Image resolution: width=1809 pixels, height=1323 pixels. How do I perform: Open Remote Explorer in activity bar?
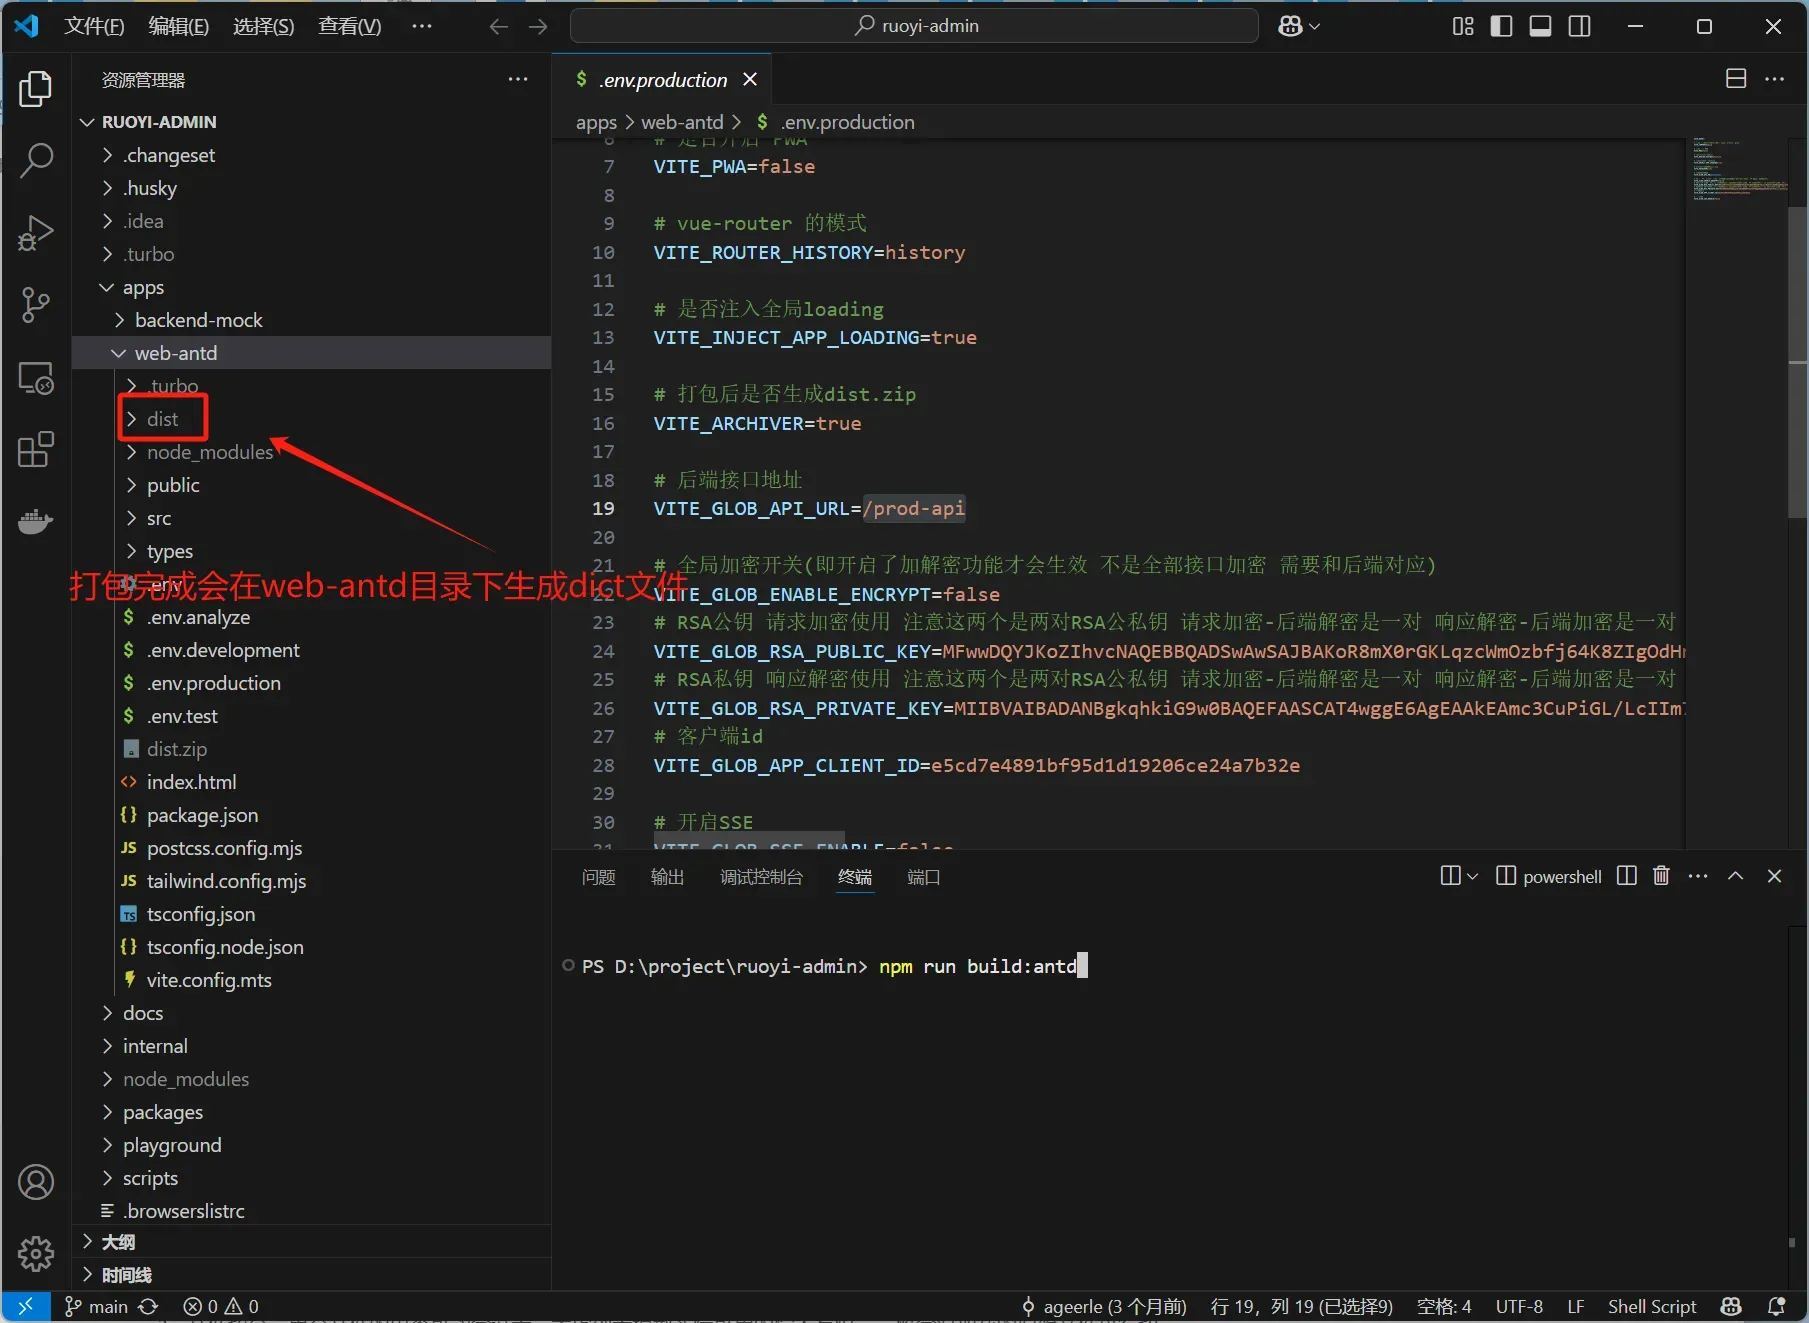pos(36,378)
